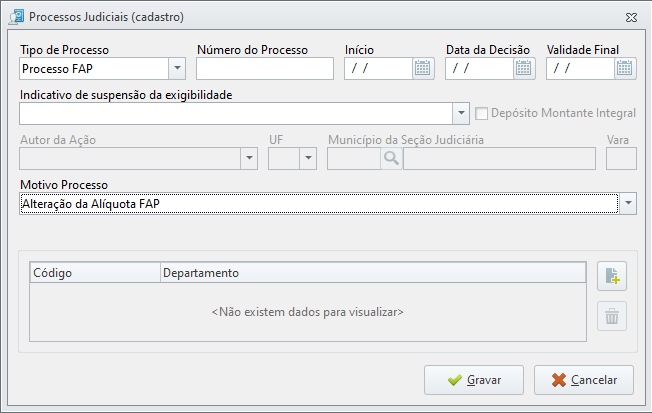Expand the Motivo Processo dropdown arrow
Viewport: 652px width, 413px height.
(628, 203)
